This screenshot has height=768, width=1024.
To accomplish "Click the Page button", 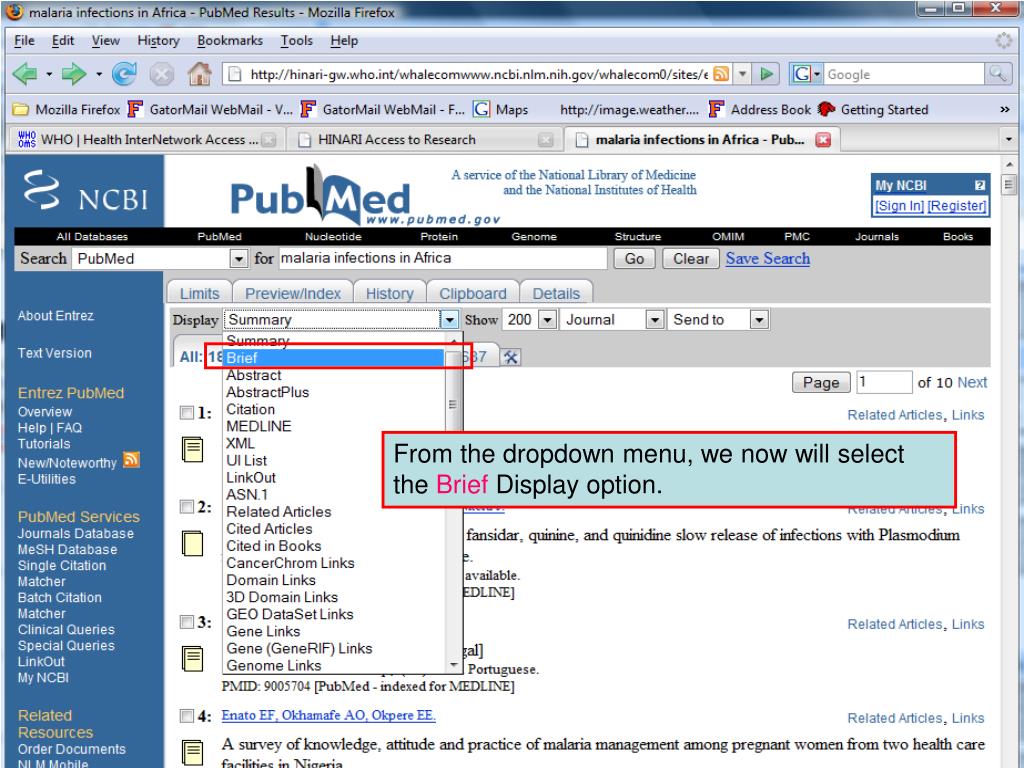I will [821, 382].
